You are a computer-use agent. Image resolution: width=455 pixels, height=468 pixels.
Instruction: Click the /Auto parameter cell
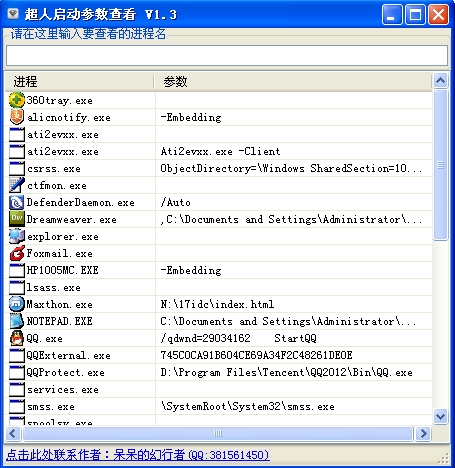tap(176, 202)
